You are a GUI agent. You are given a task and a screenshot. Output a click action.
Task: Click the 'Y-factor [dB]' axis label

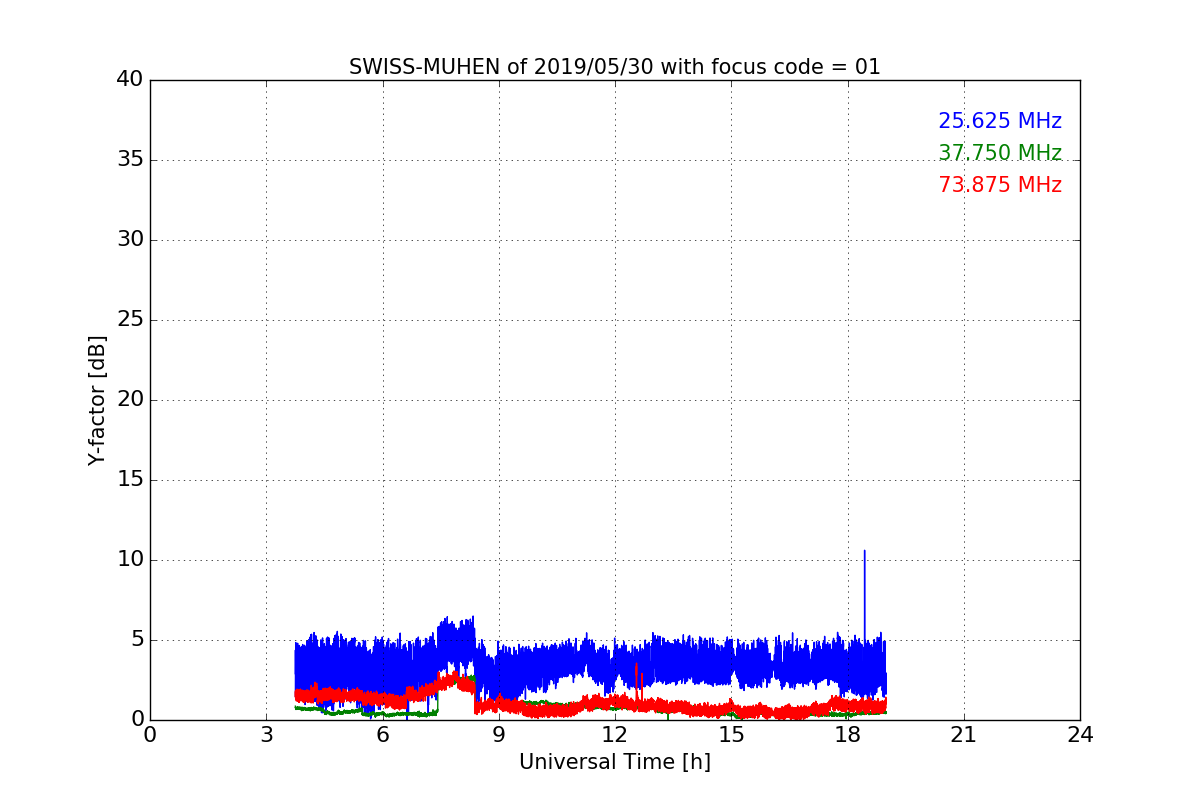click(x=97, y=400)
